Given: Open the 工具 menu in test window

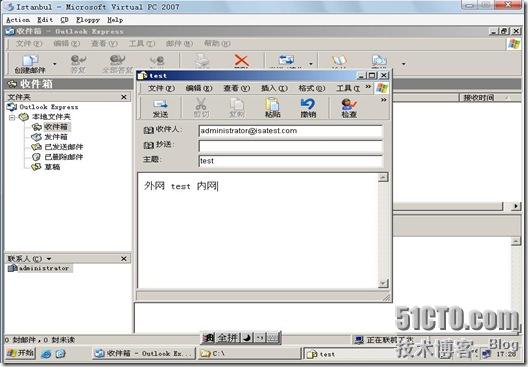Looking at the screenshot, I should 348,88.
